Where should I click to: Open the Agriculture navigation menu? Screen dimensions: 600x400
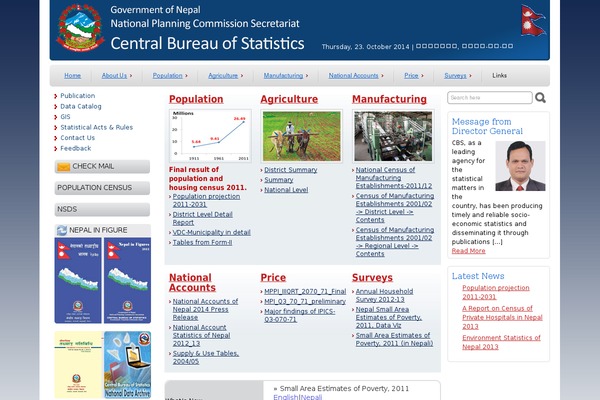pyautogui.click(x=223, y=75)
